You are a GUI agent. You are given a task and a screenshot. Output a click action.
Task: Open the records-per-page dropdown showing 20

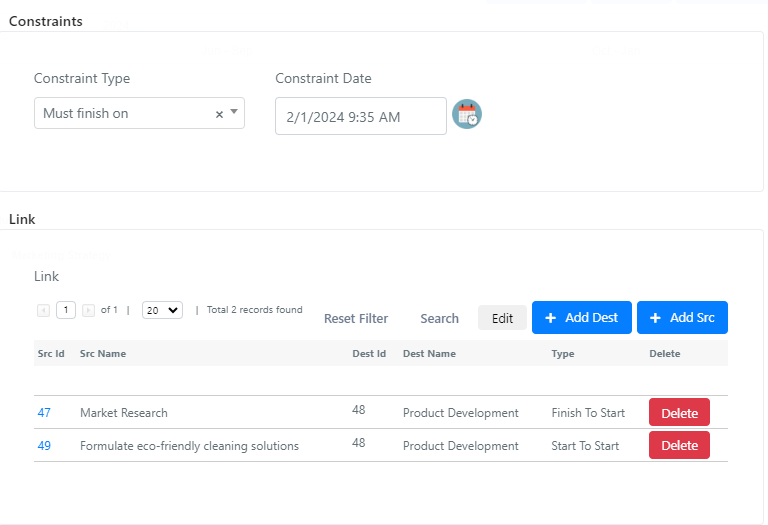point(162,310)
